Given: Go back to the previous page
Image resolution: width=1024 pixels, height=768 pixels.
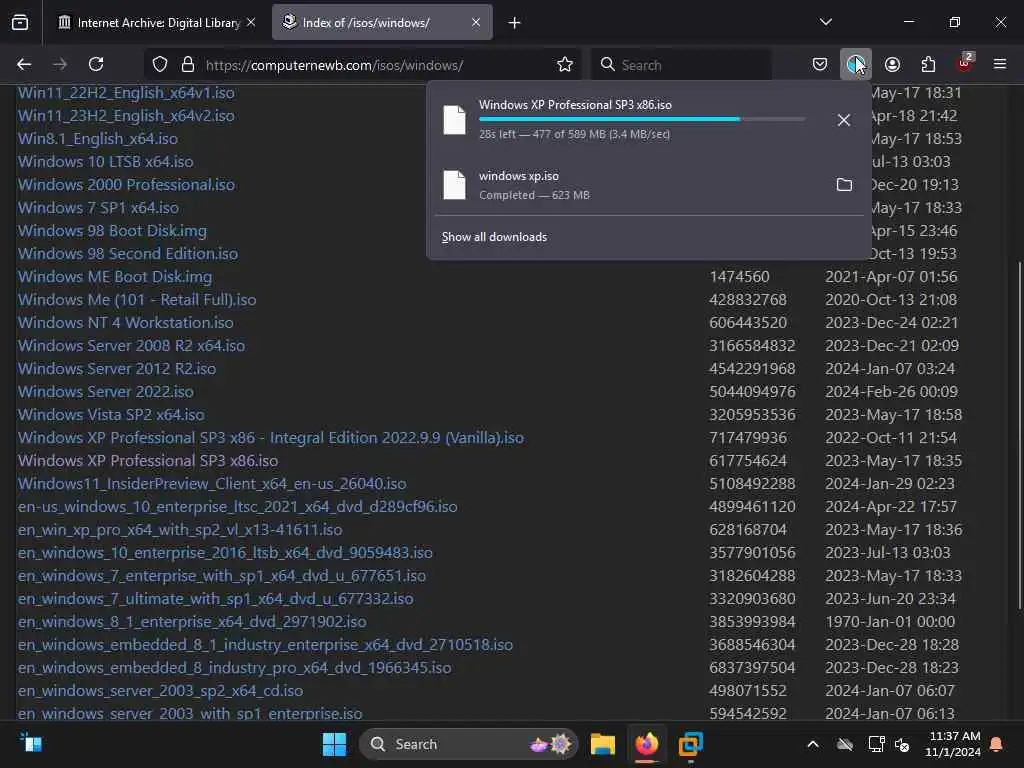Looking at the screenshot, I should point(24,65).
